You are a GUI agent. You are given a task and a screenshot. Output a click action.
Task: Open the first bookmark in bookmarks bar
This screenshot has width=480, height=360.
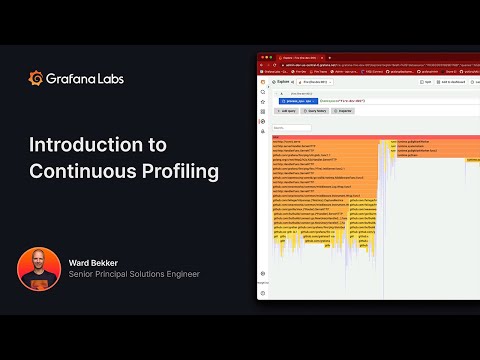click(274, 72)
